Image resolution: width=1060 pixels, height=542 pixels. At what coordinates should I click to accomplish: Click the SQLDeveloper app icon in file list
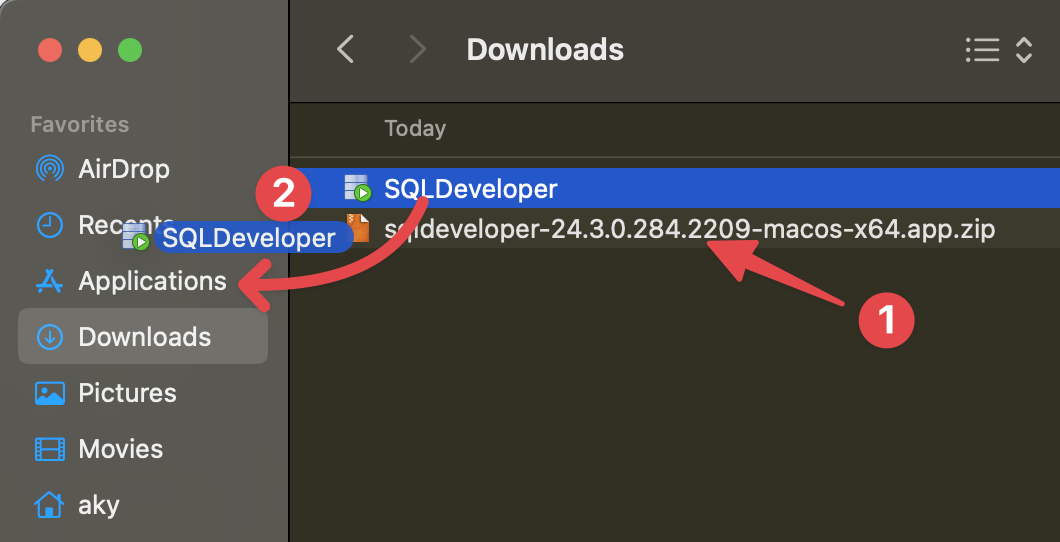(x=358, y=188)
